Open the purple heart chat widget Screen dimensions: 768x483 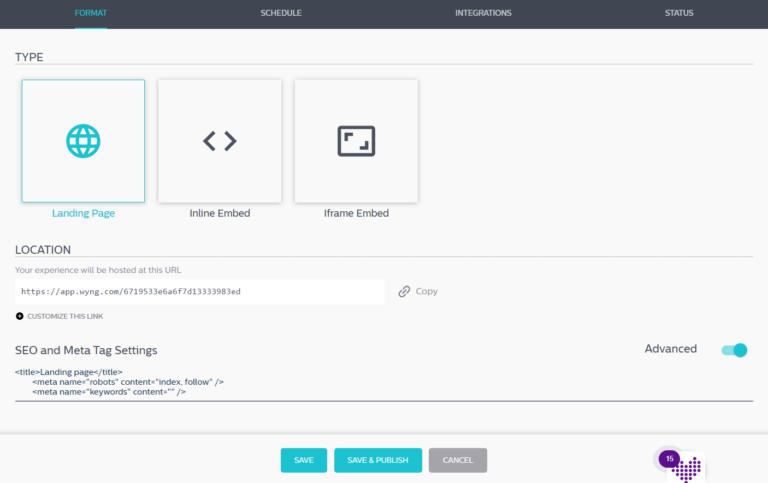coord(686,469)
